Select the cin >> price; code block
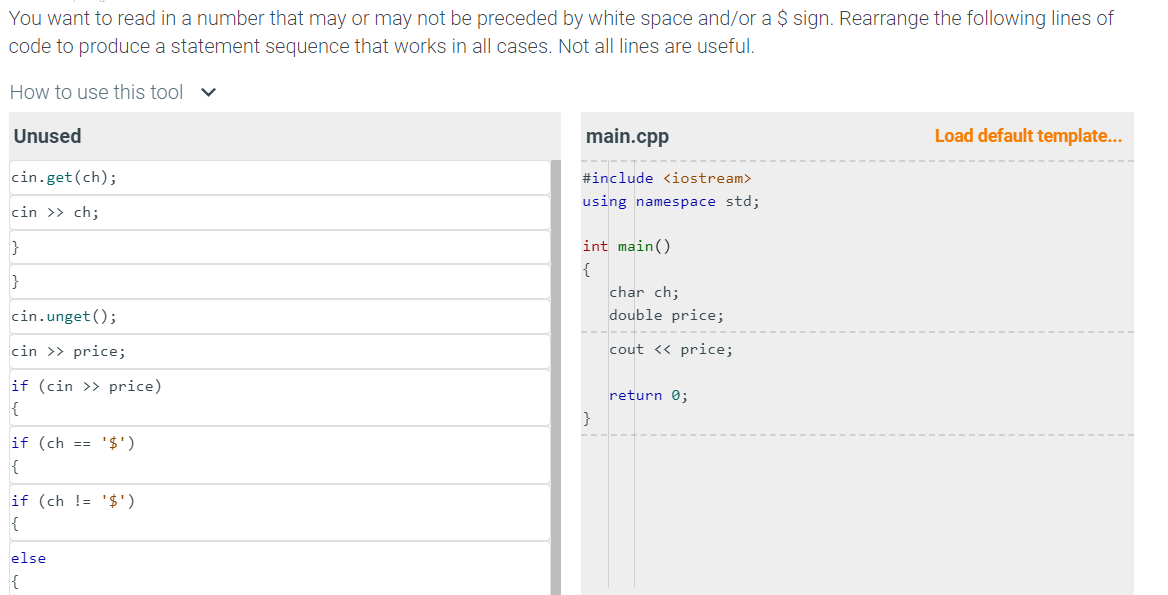Viewport: 1168px width, 595px height. (280, 351)
